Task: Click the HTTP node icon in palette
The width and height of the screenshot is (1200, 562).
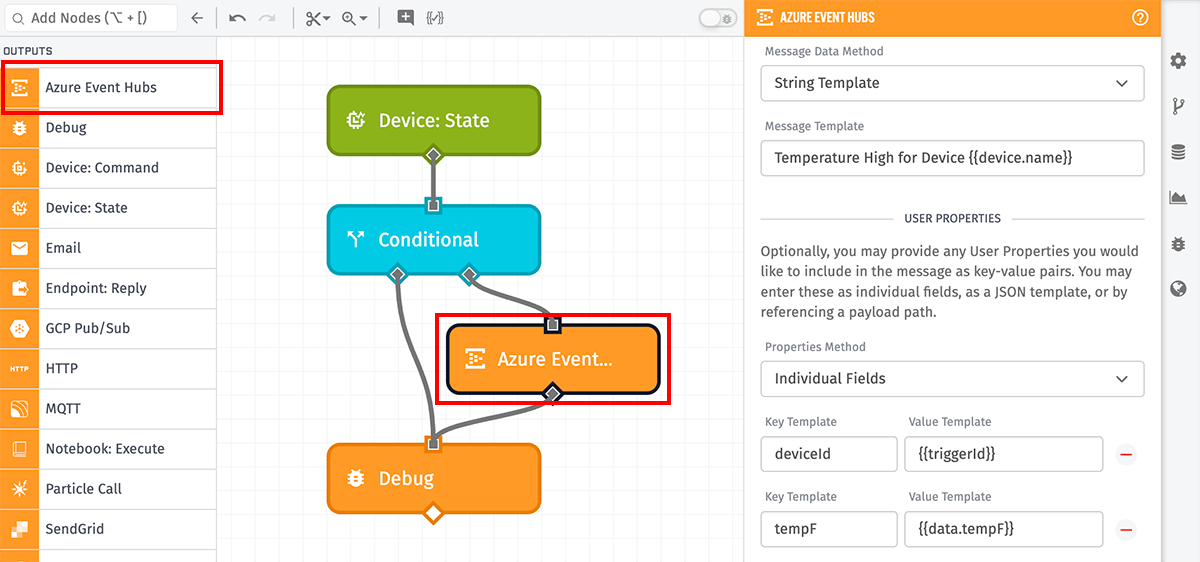Action: (19, 368)
